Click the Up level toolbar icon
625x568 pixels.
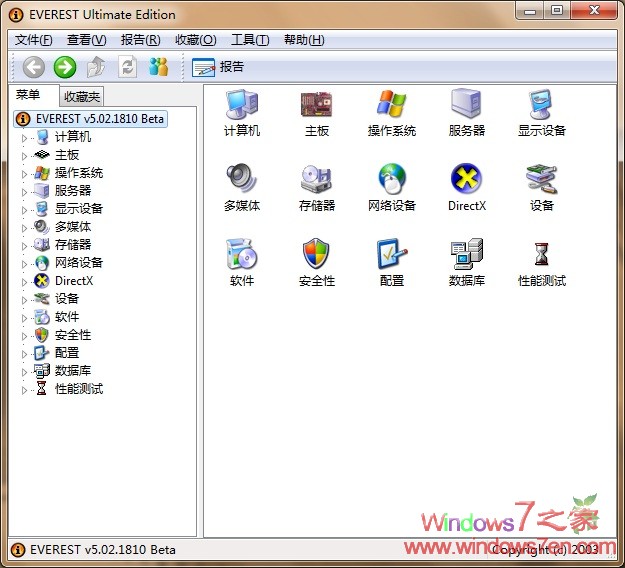point(96,67)
